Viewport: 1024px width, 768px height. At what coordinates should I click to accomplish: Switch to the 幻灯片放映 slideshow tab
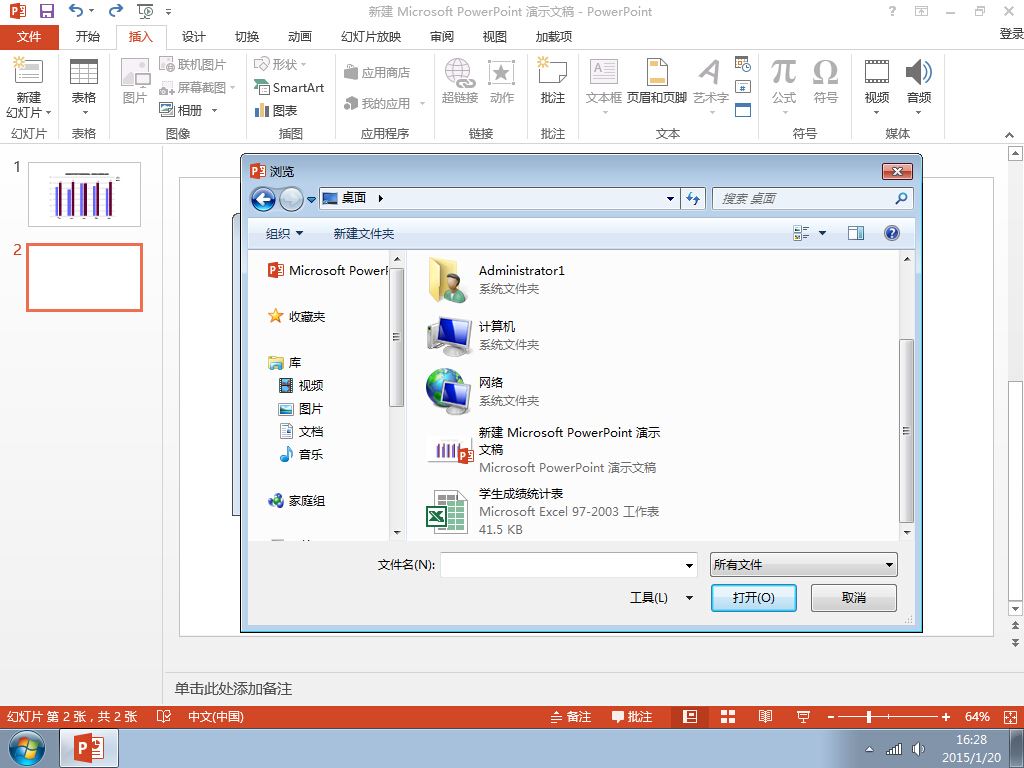371,37
